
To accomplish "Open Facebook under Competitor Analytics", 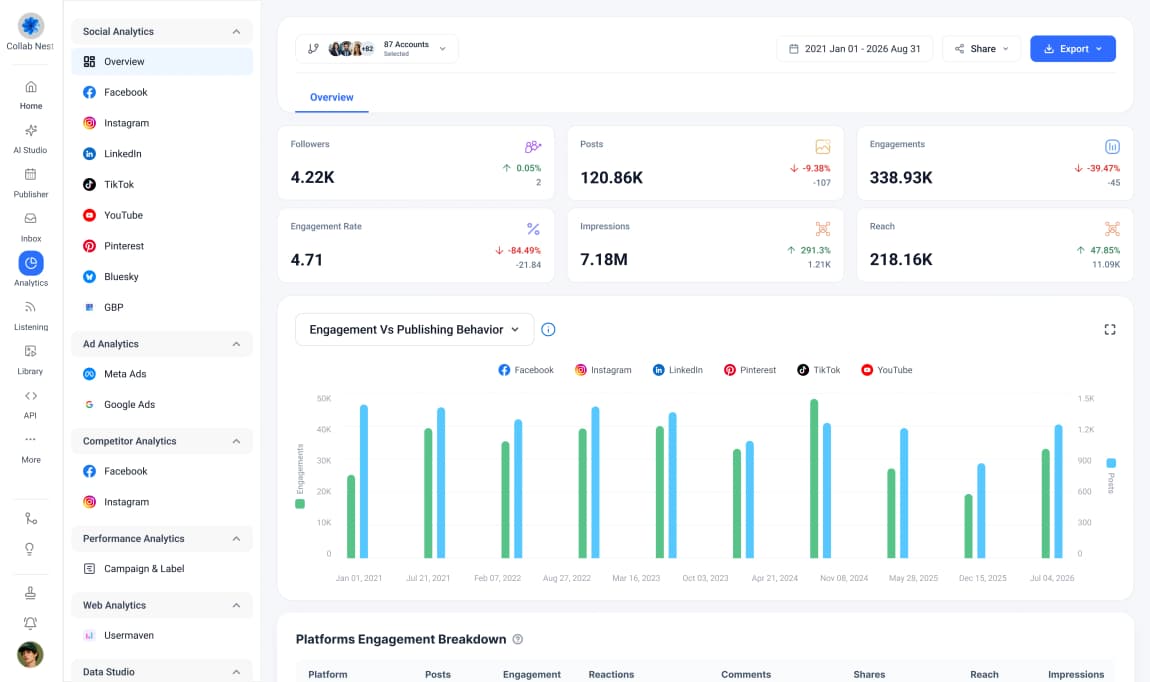I will click(x=162, y=472).
